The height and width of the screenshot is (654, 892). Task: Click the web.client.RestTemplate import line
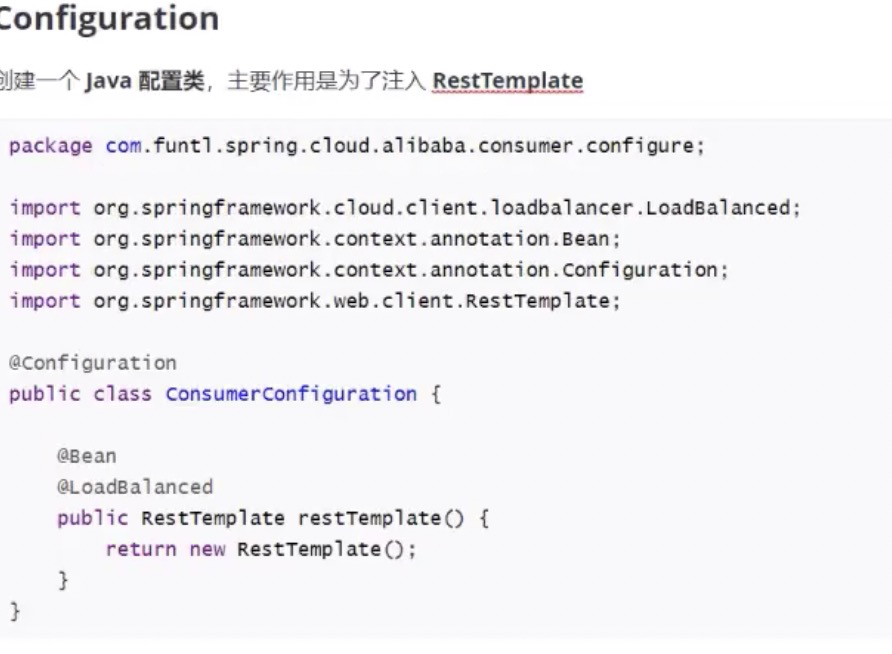315,301
